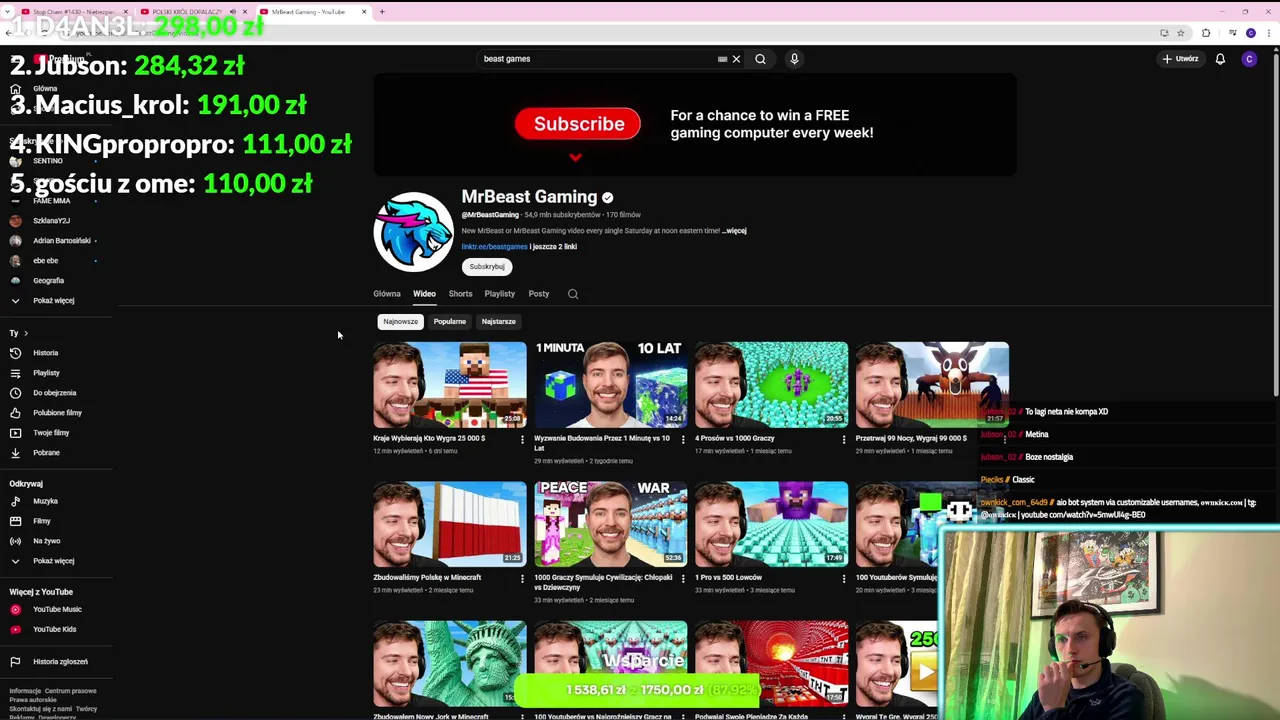Image resolution: width=1280 pixels, height=720 pixels.
Task: Switch to the Posty channel tab
Action: pyautogui.click(x=539, y=294)
